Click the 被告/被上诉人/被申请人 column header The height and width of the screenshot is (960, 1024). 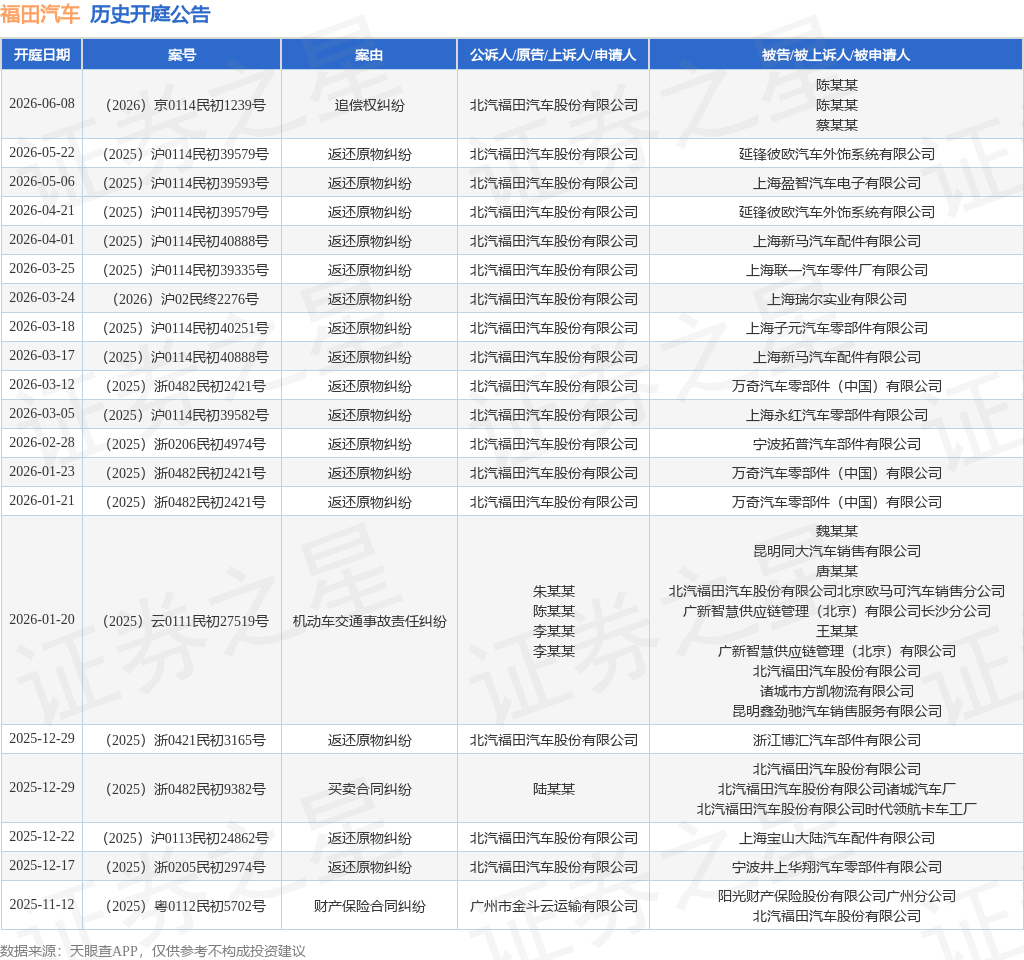(x=836, y=55)
